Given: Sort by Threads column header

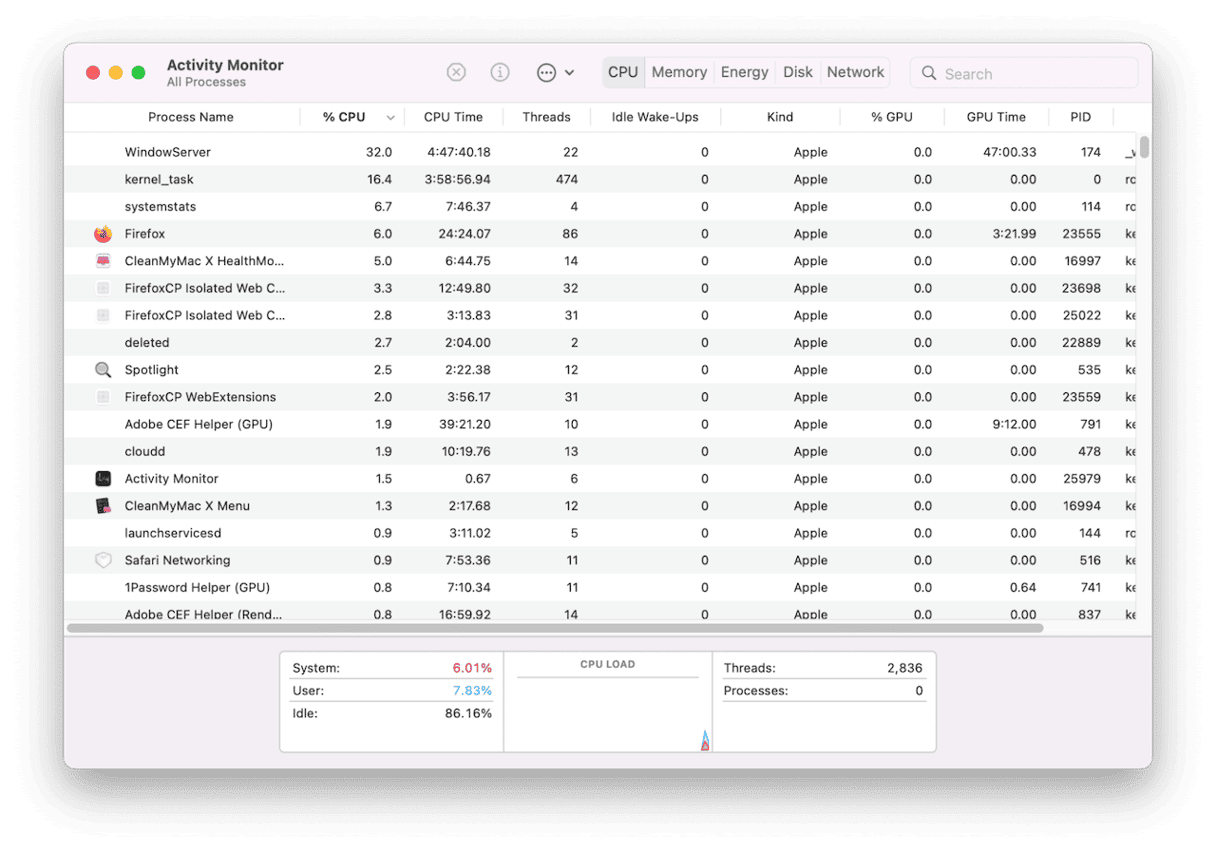Looking at the screenshot, I should click(x=546, y=117).
